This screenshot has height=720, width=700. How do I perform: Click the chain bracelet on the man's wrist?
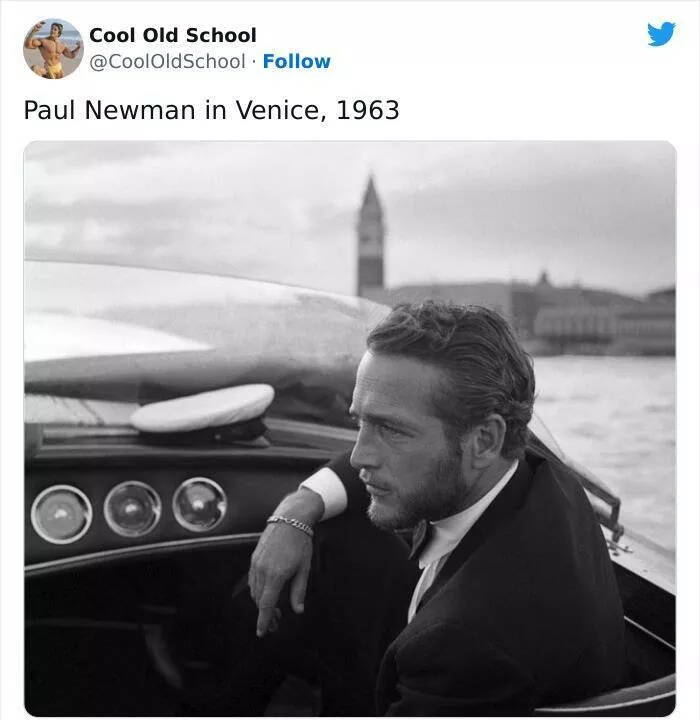(x=290, y=523)
